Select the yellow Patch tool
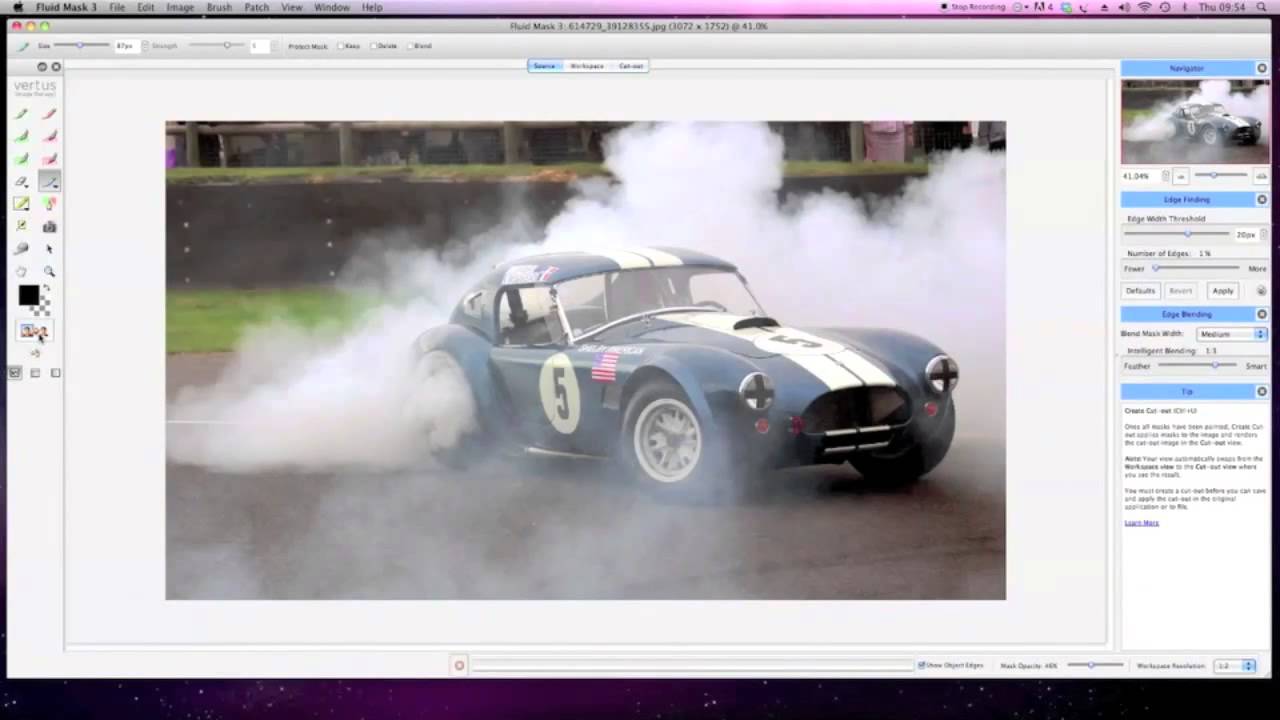 [21, 204]
